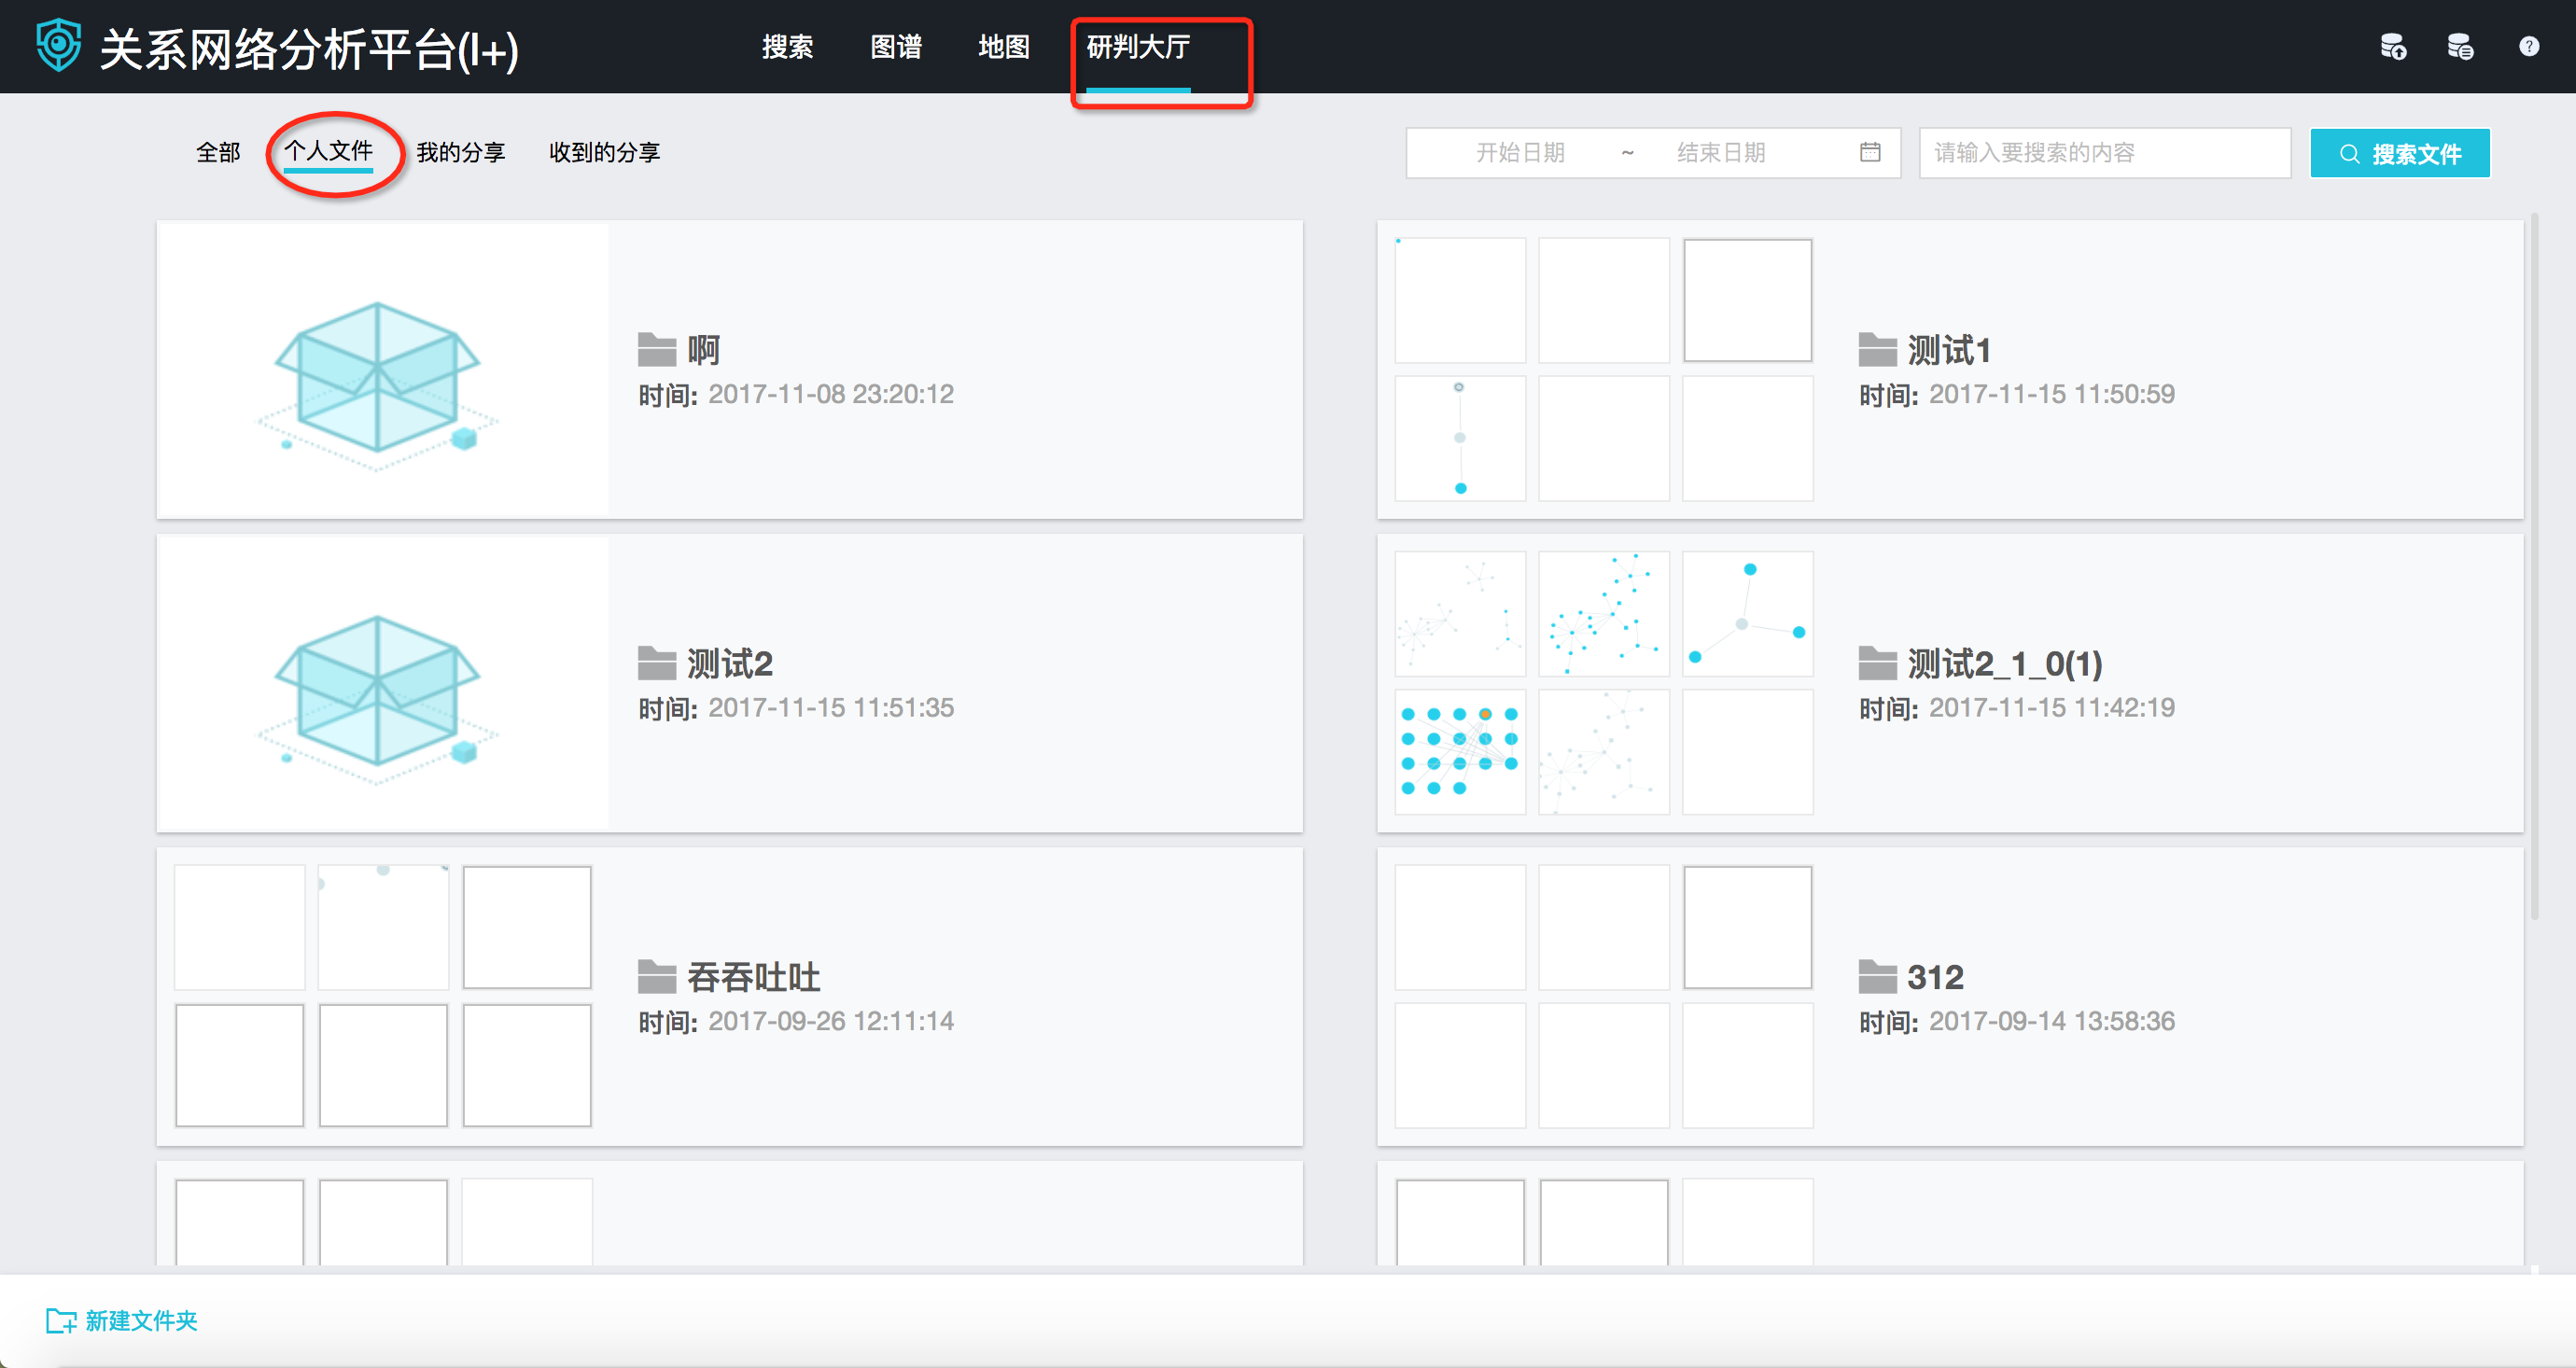
Task: Show 全部 files filter
Action: click(218, 152)
